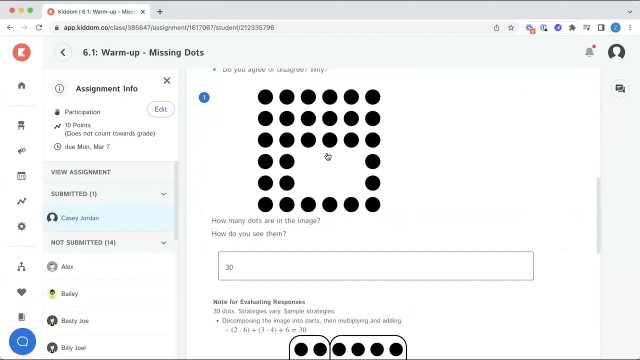The width and height of the screenshot is (640, 360).
Task: Open the Chrome three-dot menu
Action: point(630,28)
